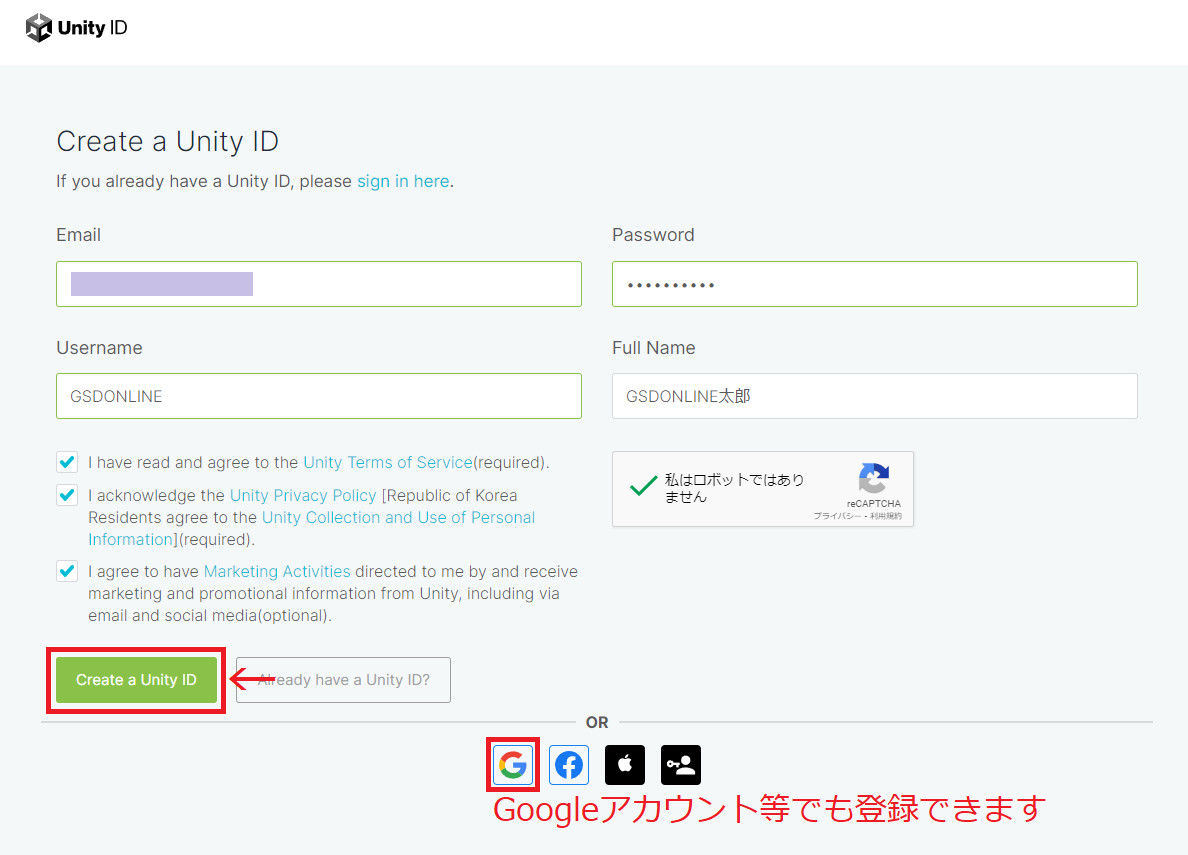Image resolution: width=1188 pixels, height=855 pixels.
Task: Sign up using the Google icon
Action: tap(513, 765)
